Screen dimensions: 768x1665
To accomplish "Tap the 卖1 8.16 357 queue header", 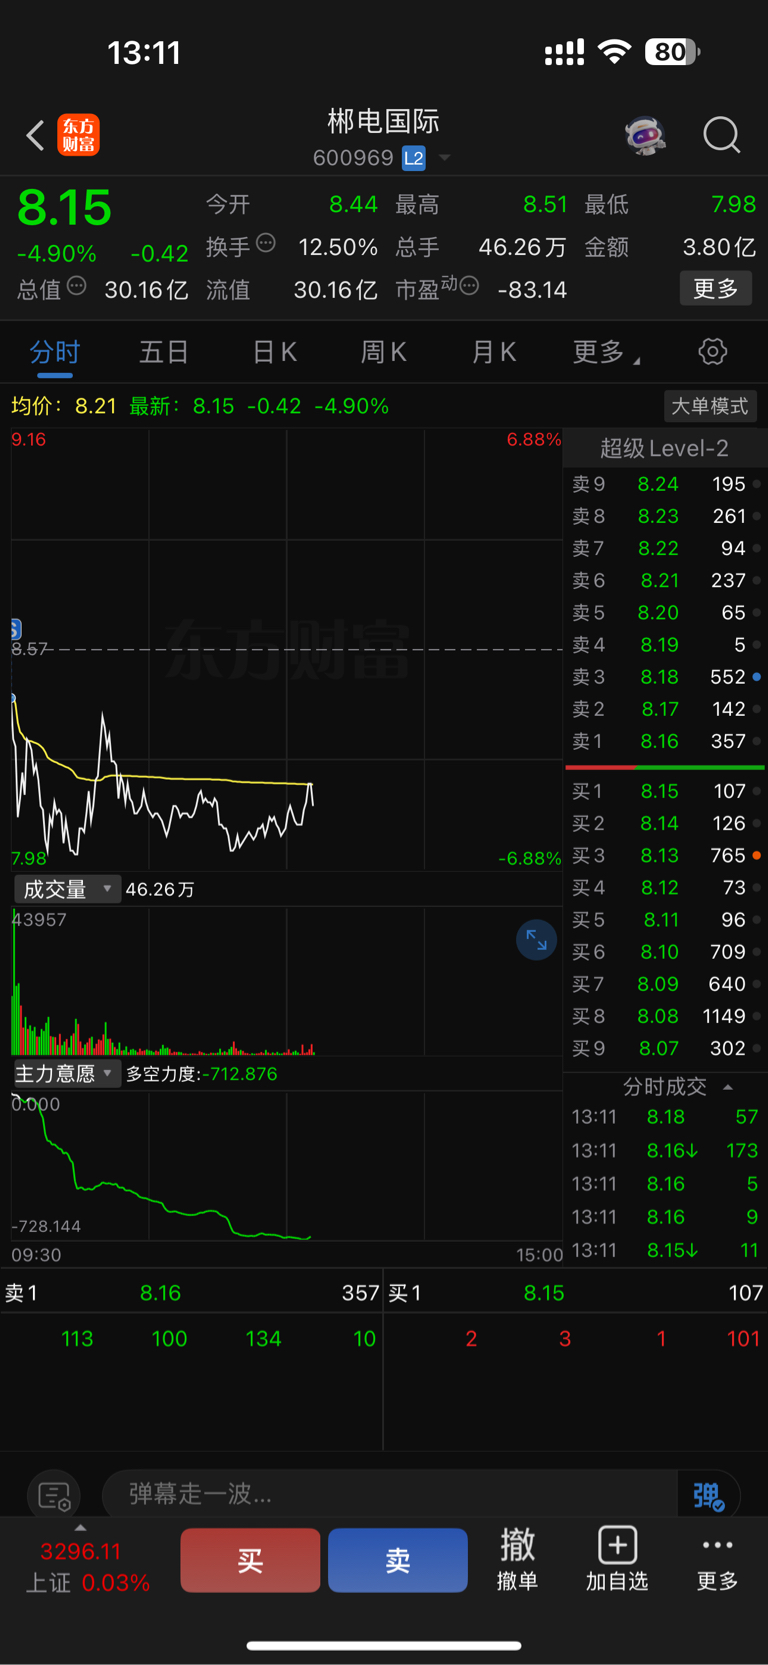I will 191,1293.
